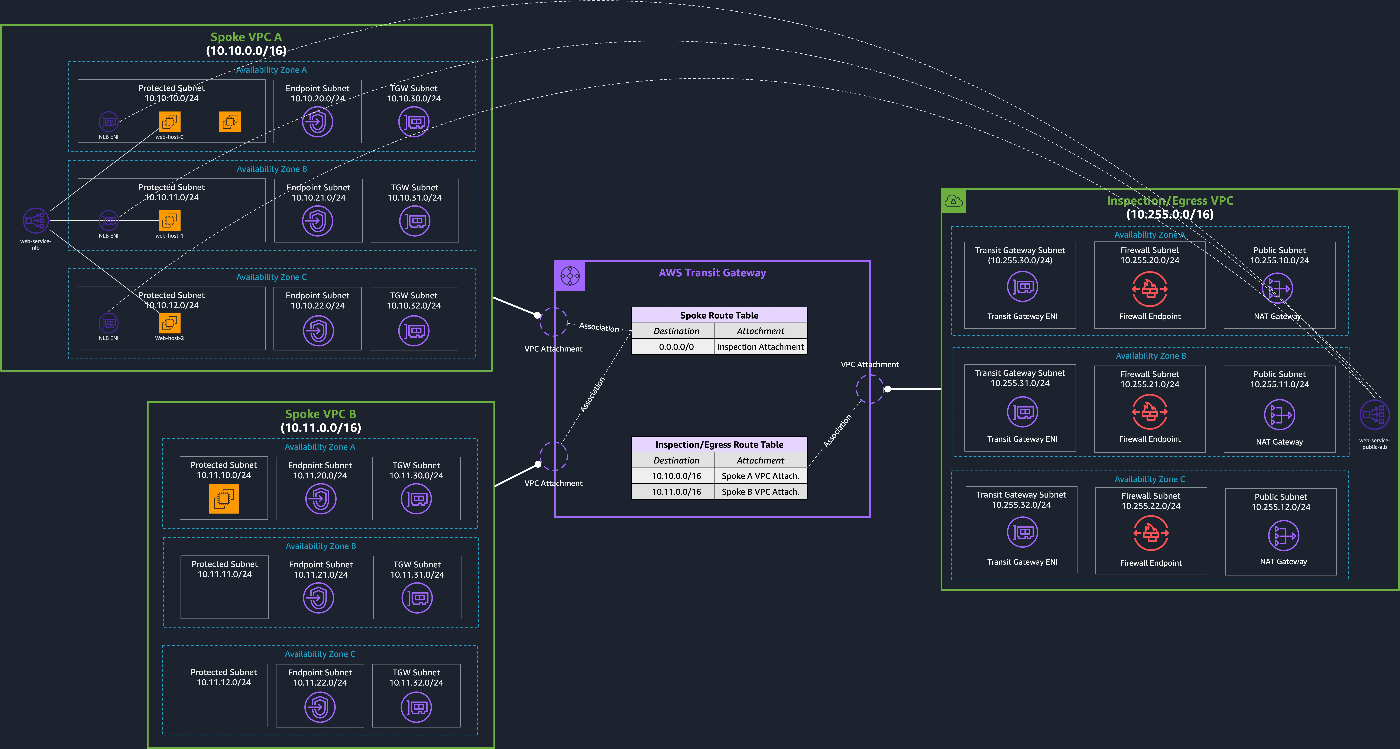The height and width of the screenshot is (749, 1400).
Task: Click the "Inspection Attachment" cell
Action: (760, 347)
